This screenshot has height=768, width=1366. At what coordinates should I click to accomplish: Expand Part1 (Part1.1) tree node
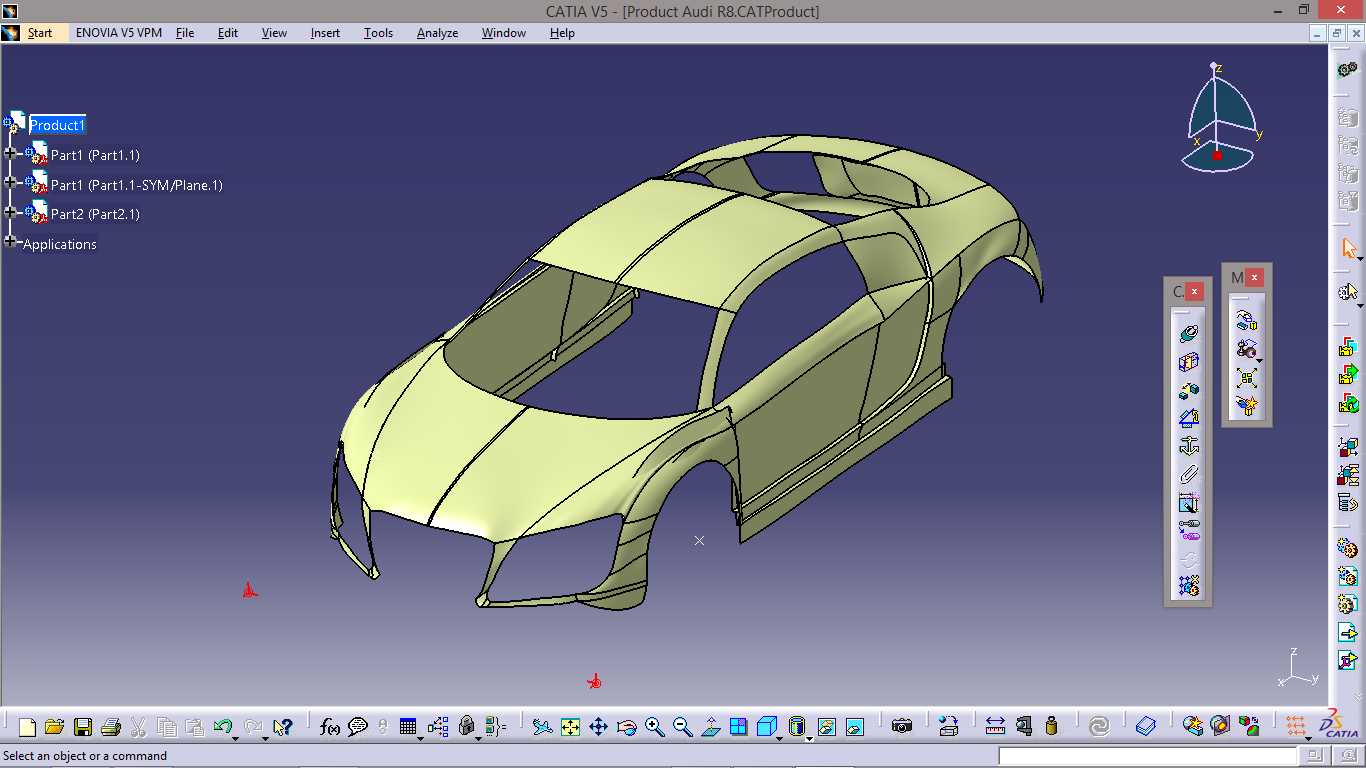(11, 154)
